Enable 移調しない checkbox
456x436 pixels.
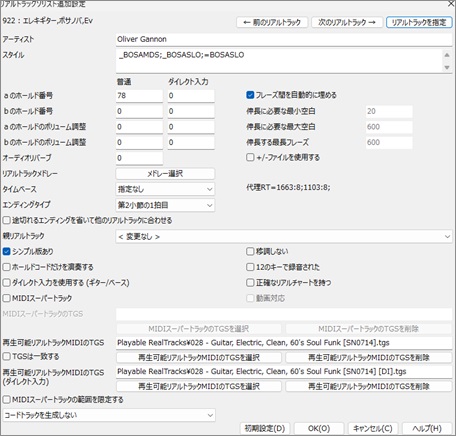pyautogui.click(x=250, y=251)
